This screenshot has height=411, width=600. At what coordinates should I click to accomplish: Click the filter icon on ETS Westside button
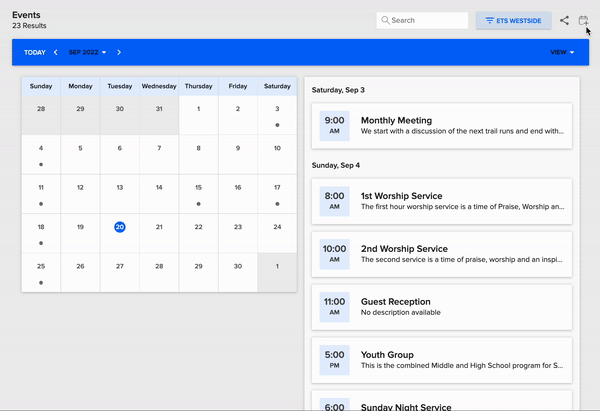[x=489, y=20]
